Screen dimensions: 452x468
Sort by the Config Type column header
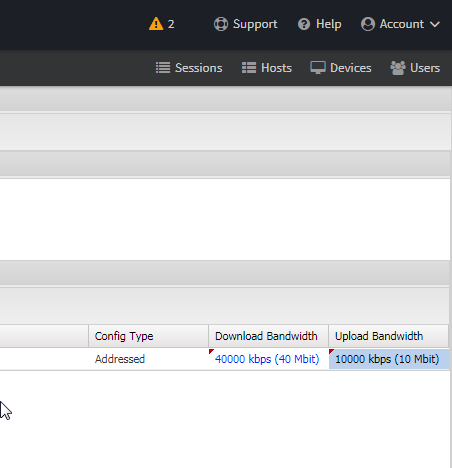tap(148, 336)
